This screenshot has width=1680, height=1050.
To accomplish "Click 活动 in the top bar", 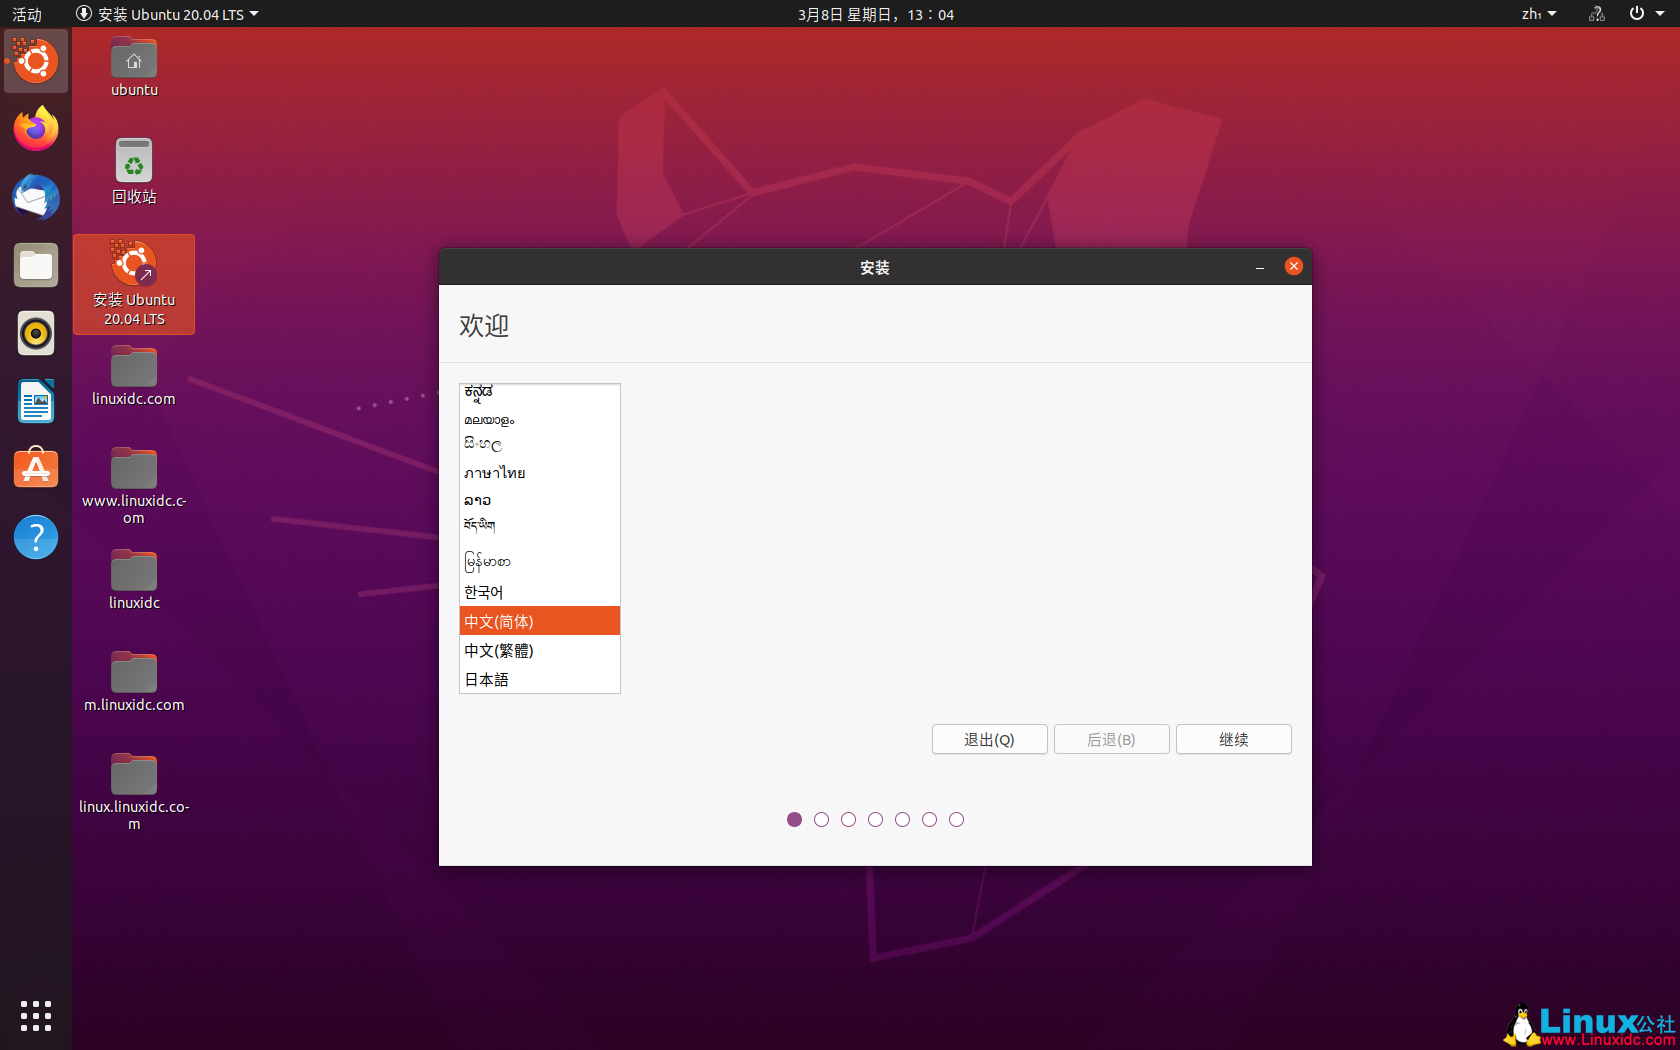I will tap(26, 14).
